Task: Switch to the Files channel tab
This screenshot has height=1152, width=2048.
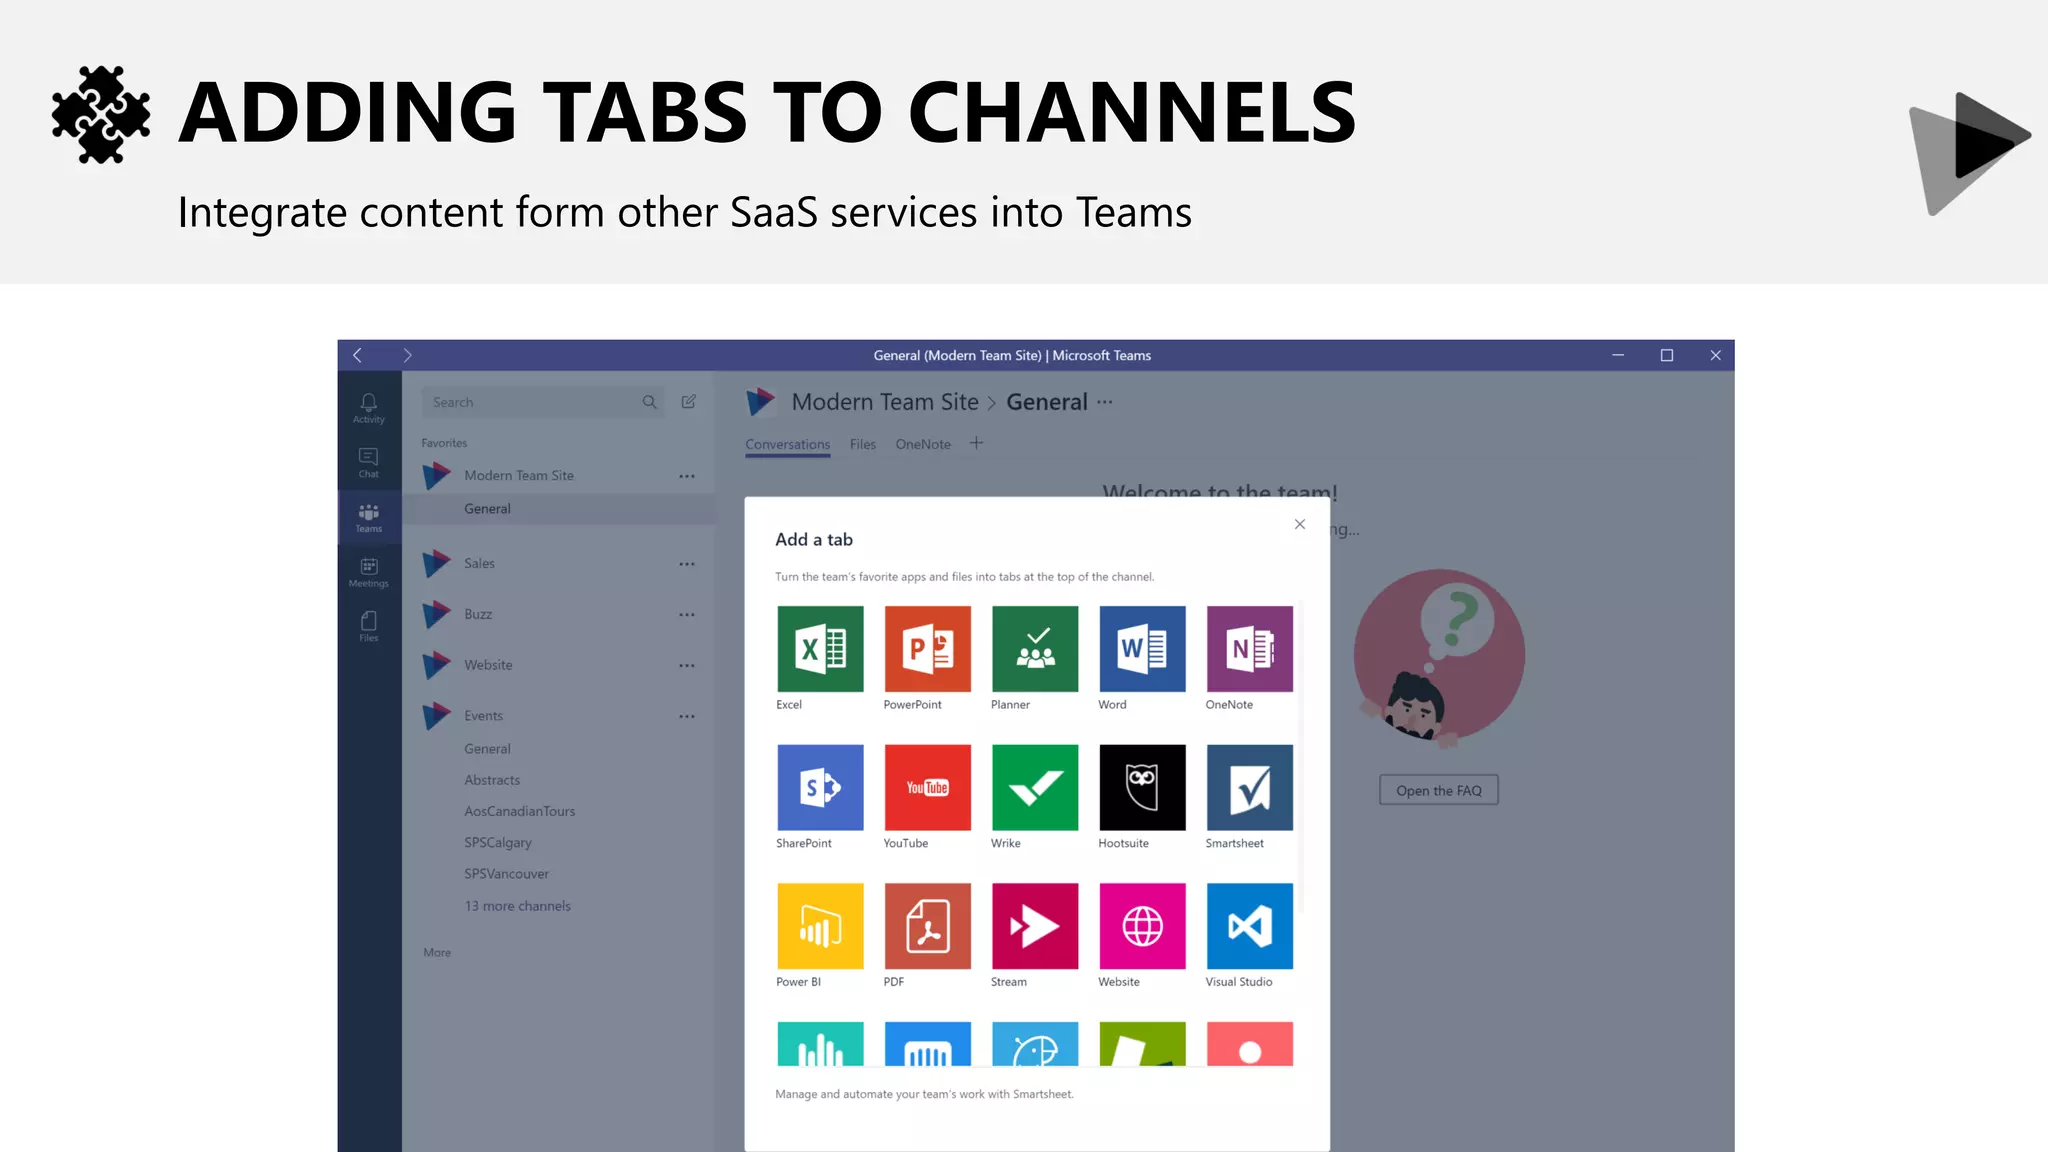Action: [863, 444]
